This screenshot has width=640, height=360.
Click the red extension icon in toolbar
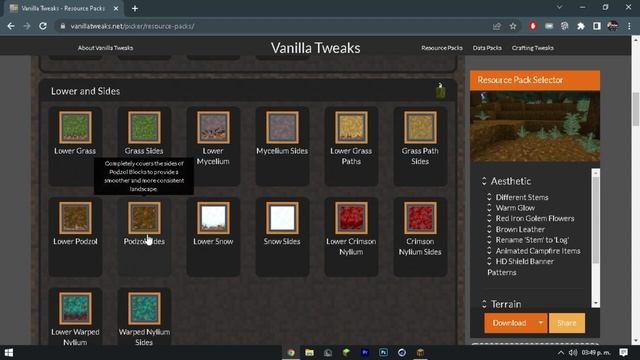click(533, 26)
